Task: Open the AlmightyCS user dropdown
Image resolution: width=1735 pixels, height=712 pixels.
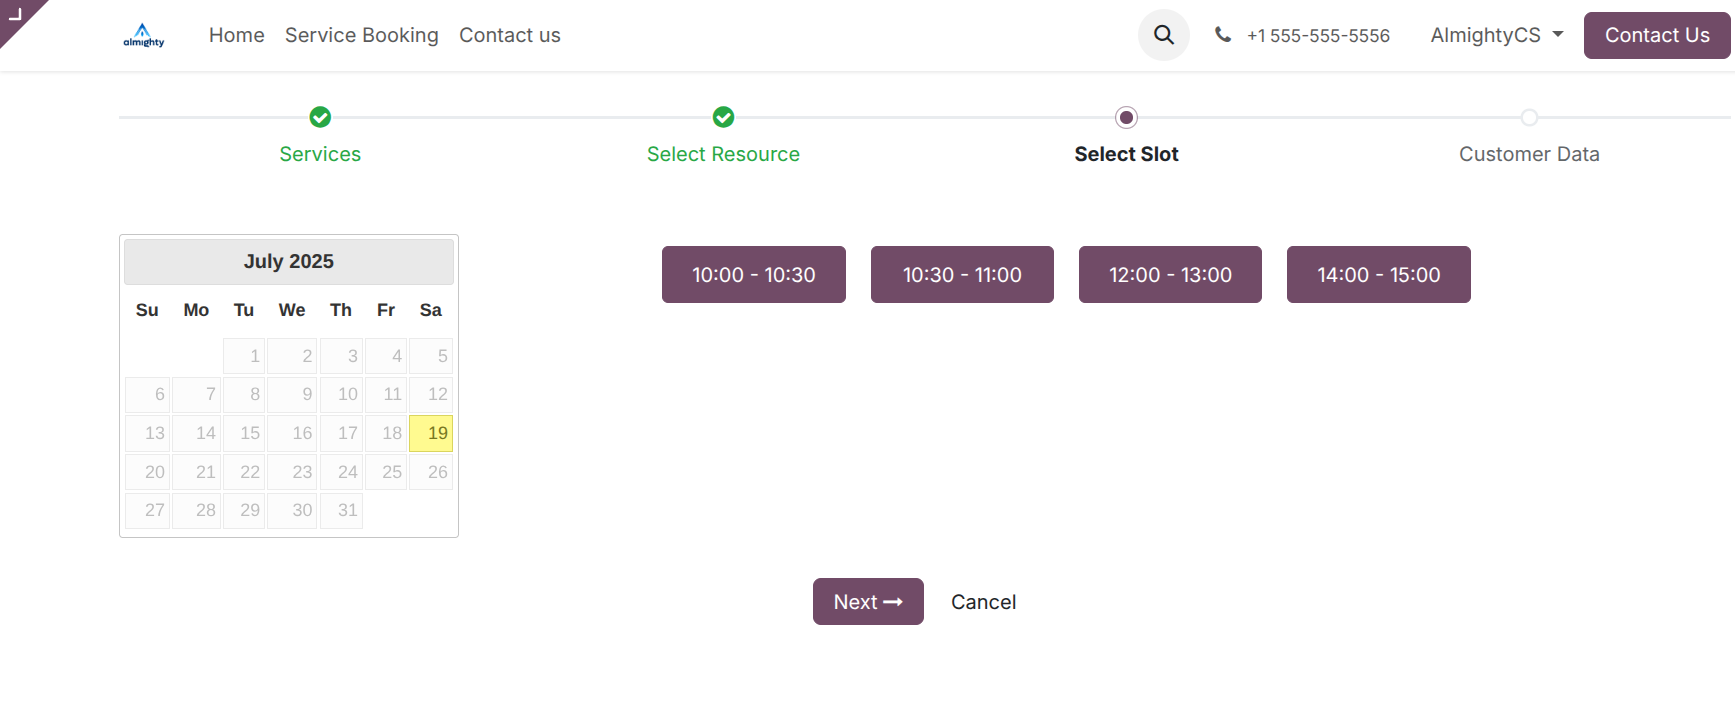Action: click(1496, 35)
